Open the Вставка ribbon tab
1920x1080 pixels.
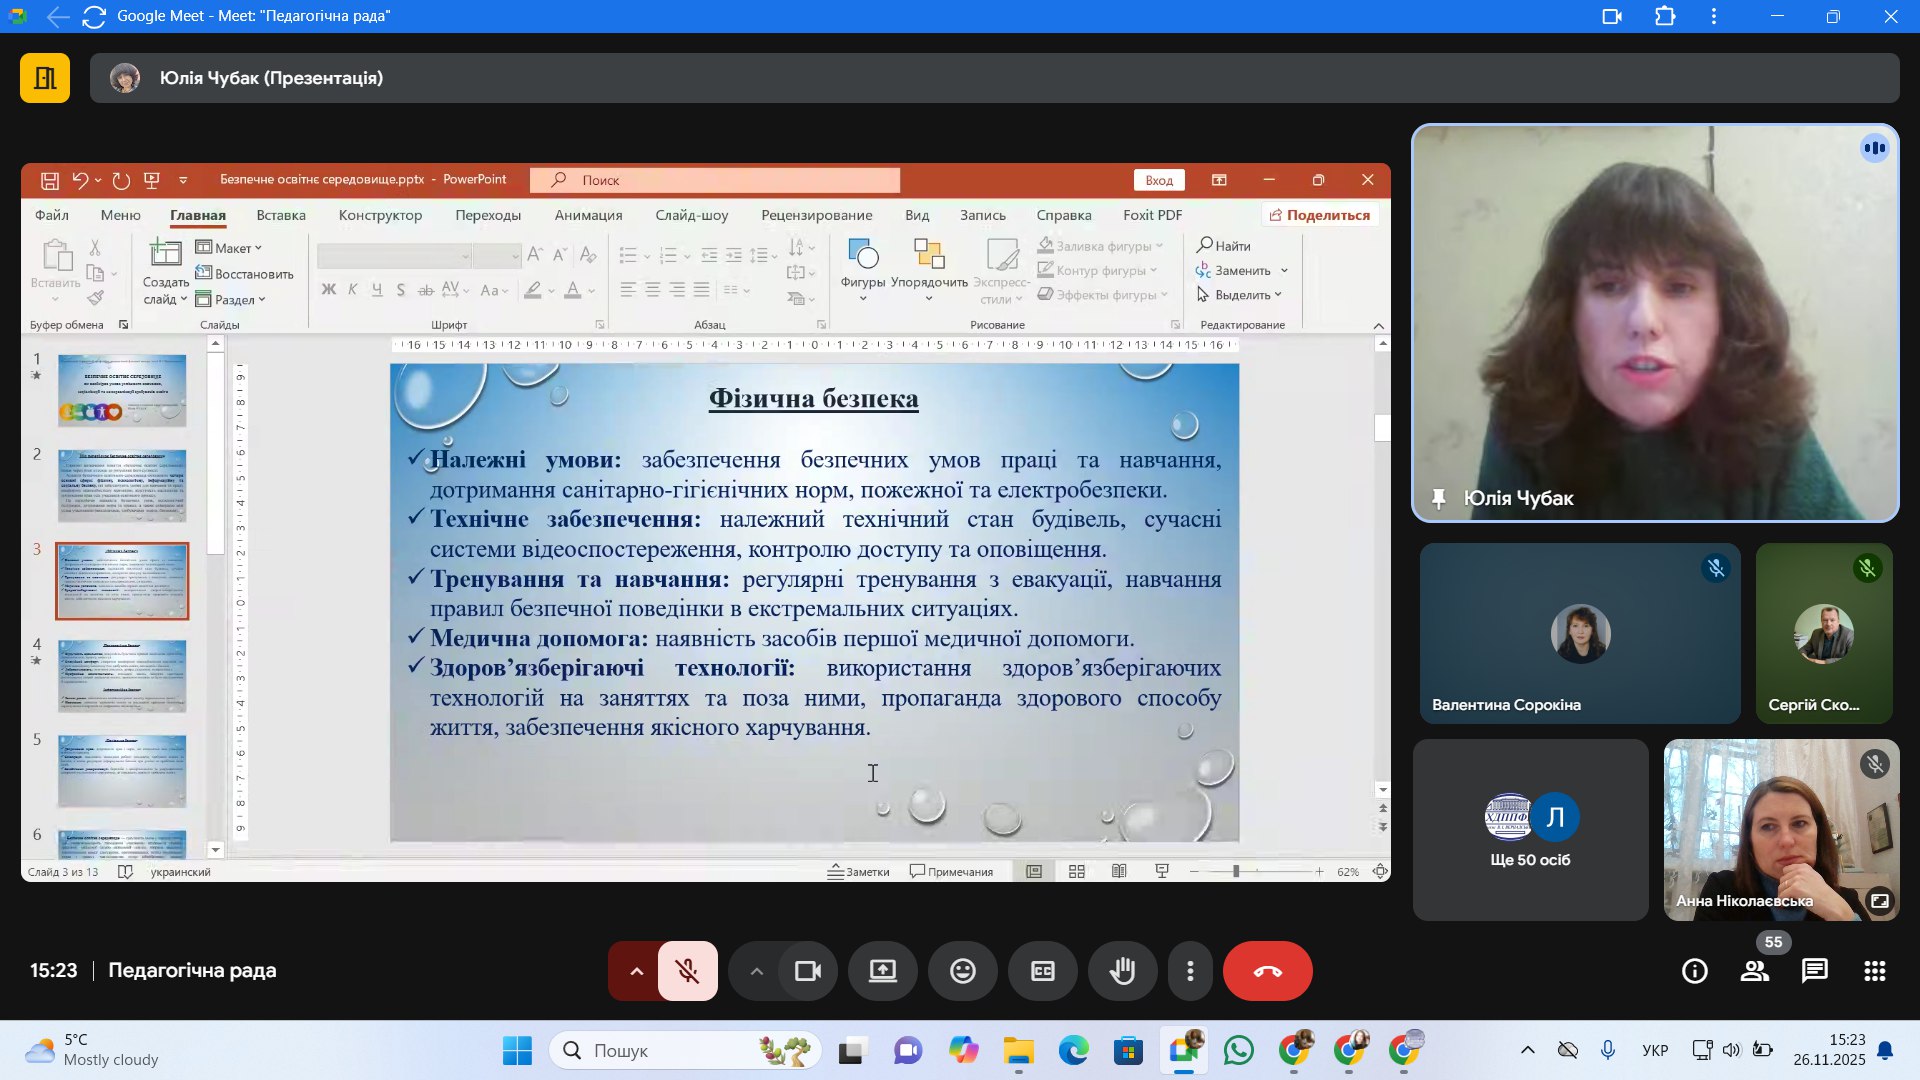(281, 215)
